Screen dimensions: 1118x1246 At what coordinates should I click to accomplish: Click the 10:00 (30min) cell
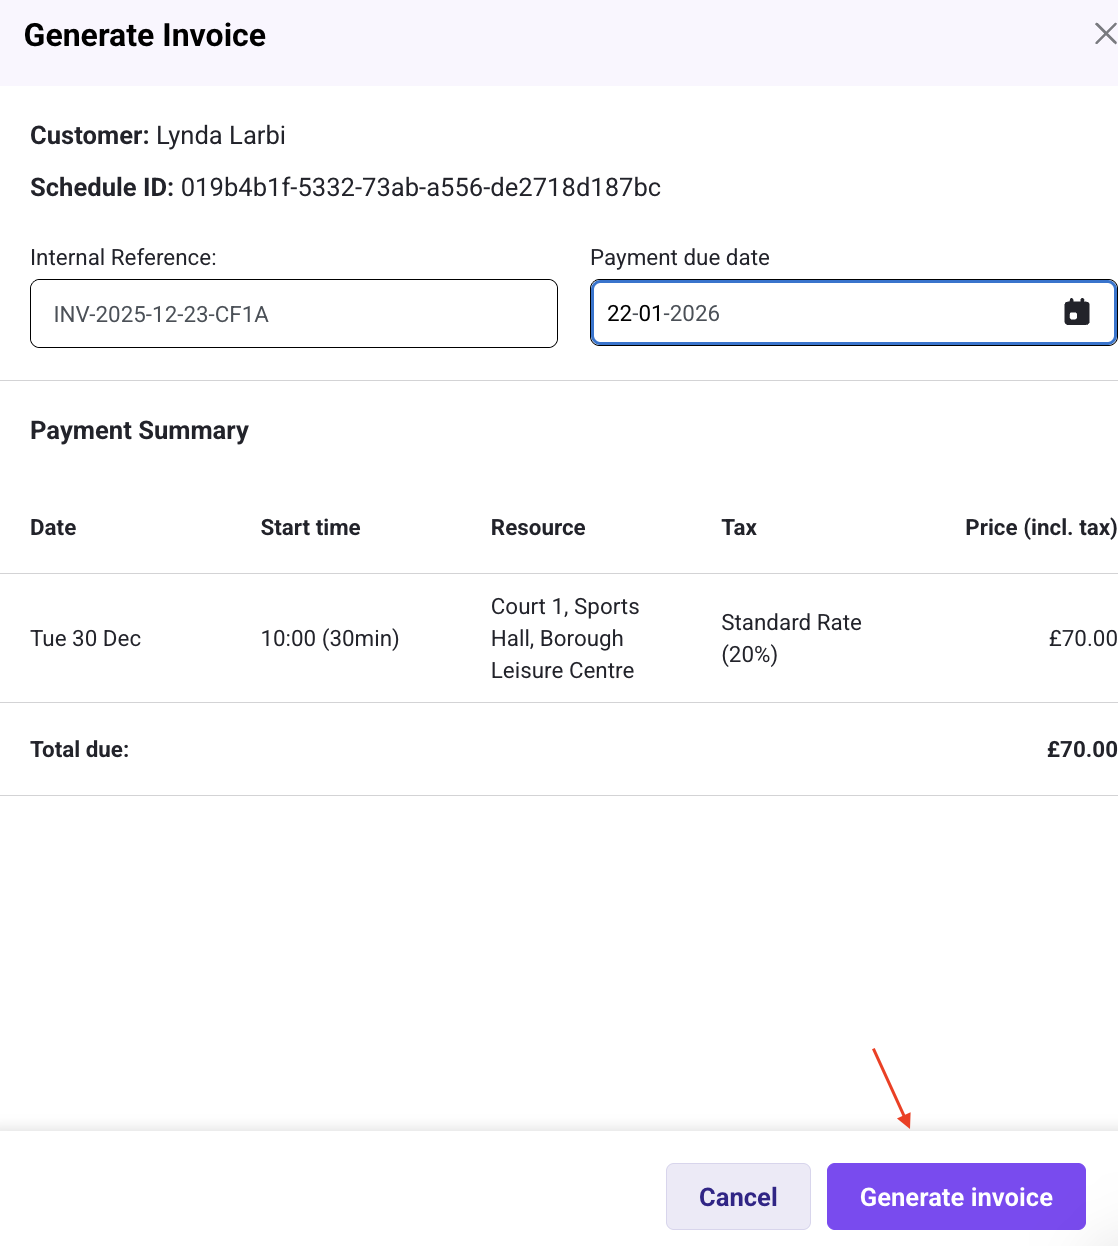[330, 638]
